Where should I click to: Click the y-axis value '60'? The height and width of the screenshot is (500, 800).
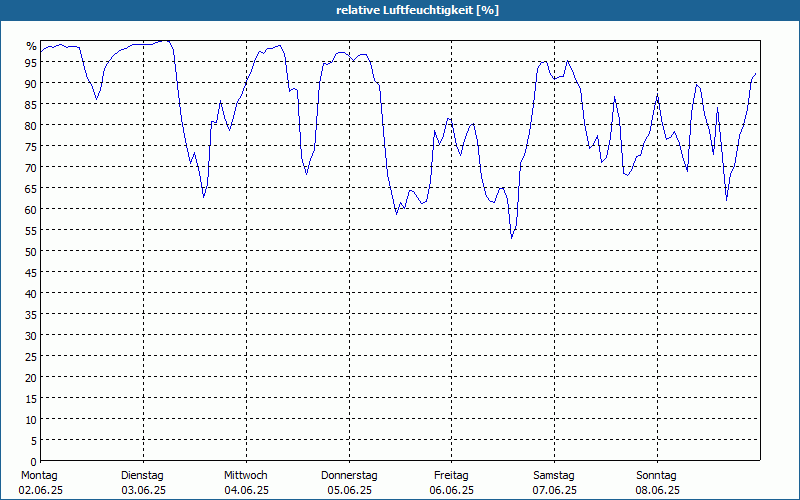[31, 210]
